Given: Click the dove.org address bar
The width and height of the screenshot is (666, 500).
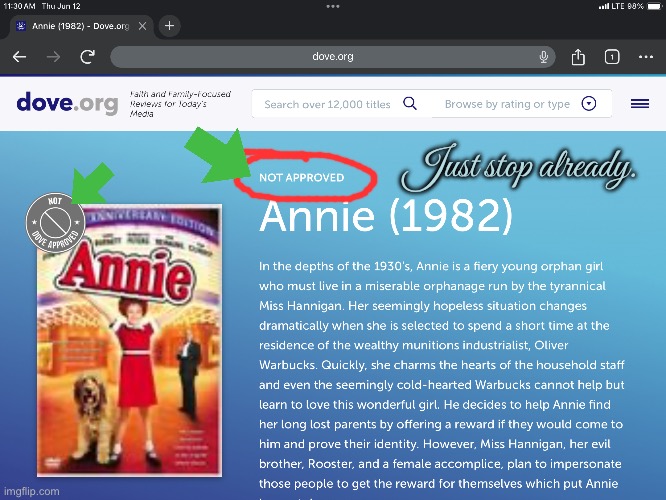Looking at the screenshot, I should [333, 56].
